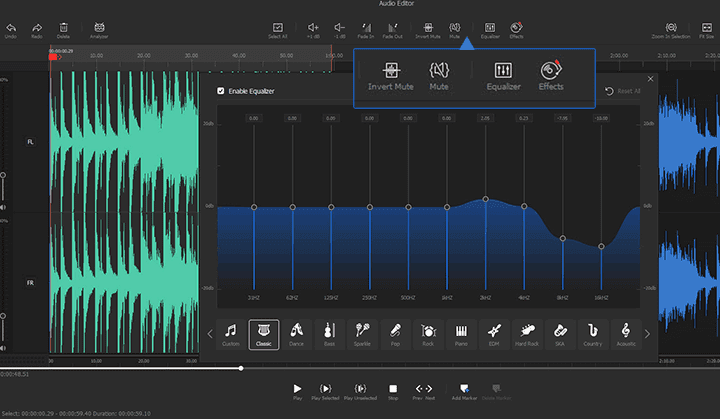
Task: Click the Add Marker icon
Action: [463, 388]
